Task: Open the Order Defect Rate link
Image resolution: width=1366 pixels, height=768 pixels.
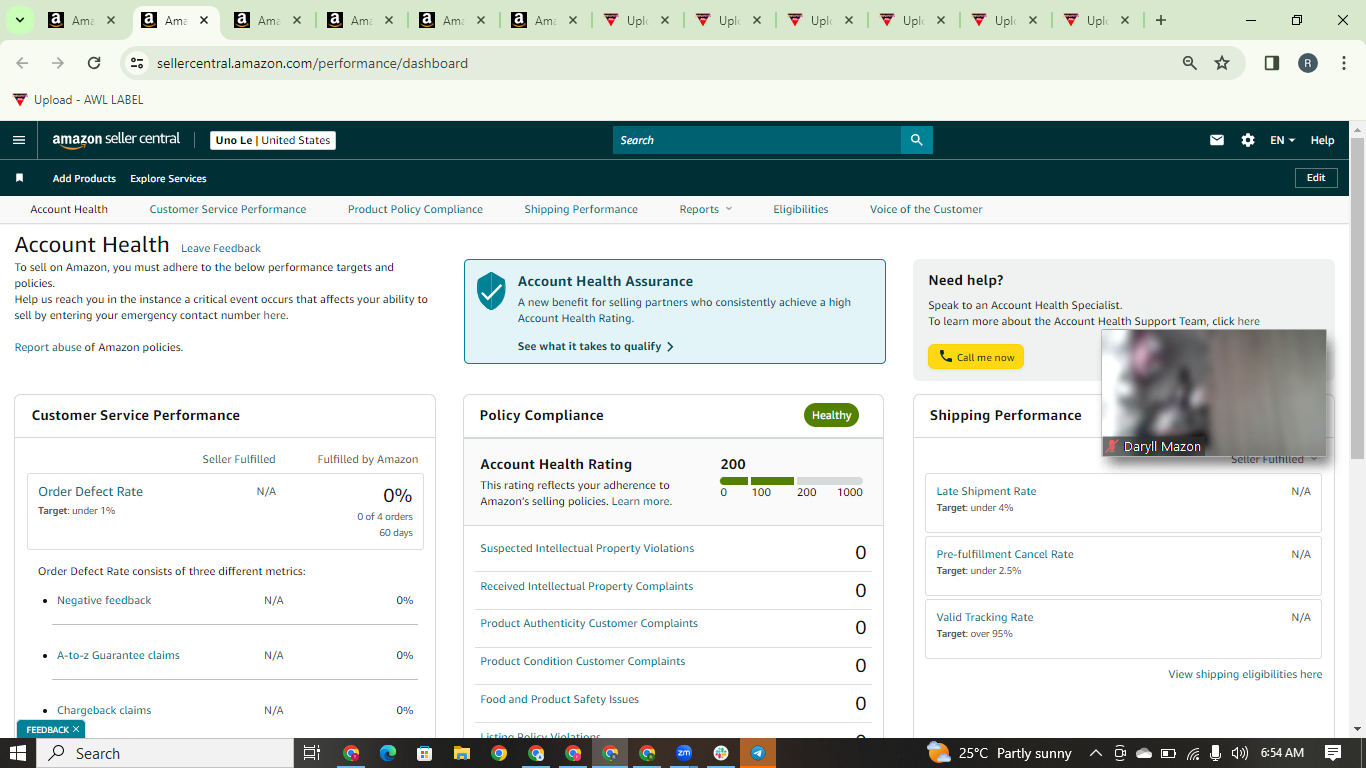Action: [90, 491]
